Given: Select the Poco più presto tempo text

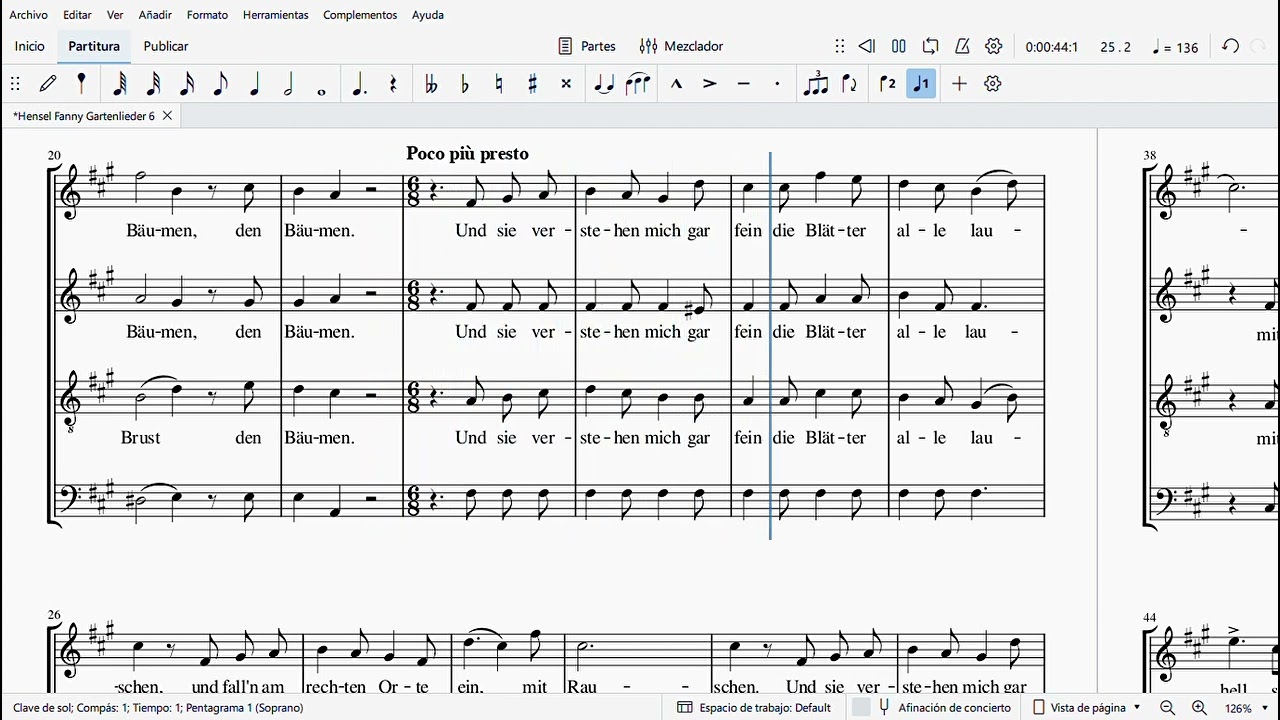Looking at the screenshot, I should click(467, 153).
